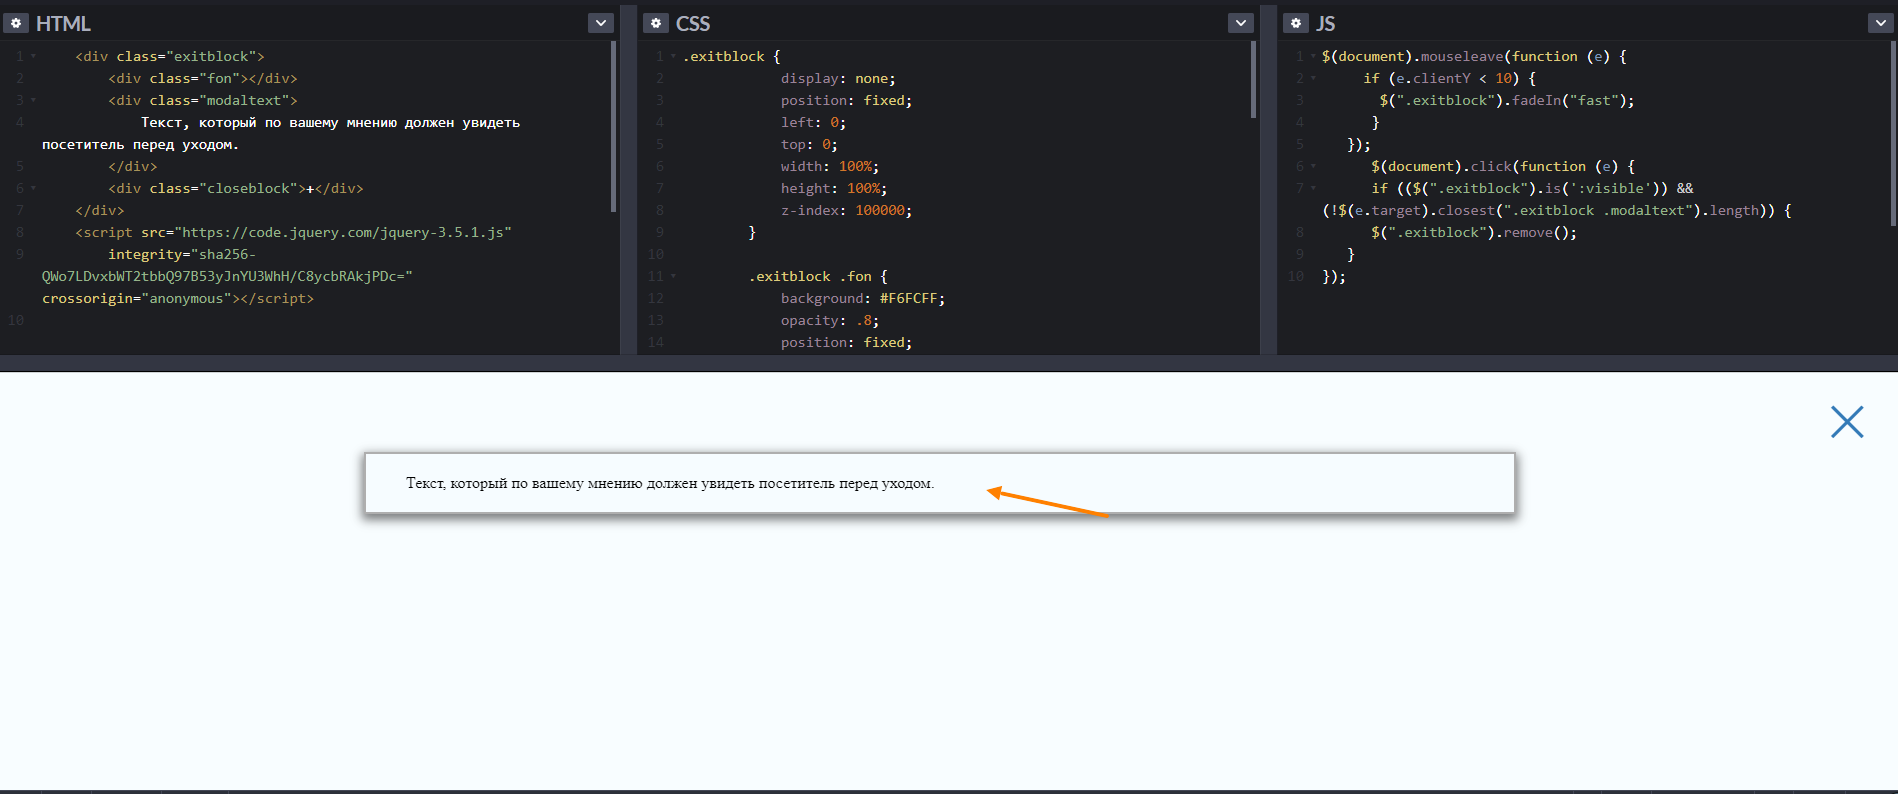Click CSS line "width: 100%;"

830,167
